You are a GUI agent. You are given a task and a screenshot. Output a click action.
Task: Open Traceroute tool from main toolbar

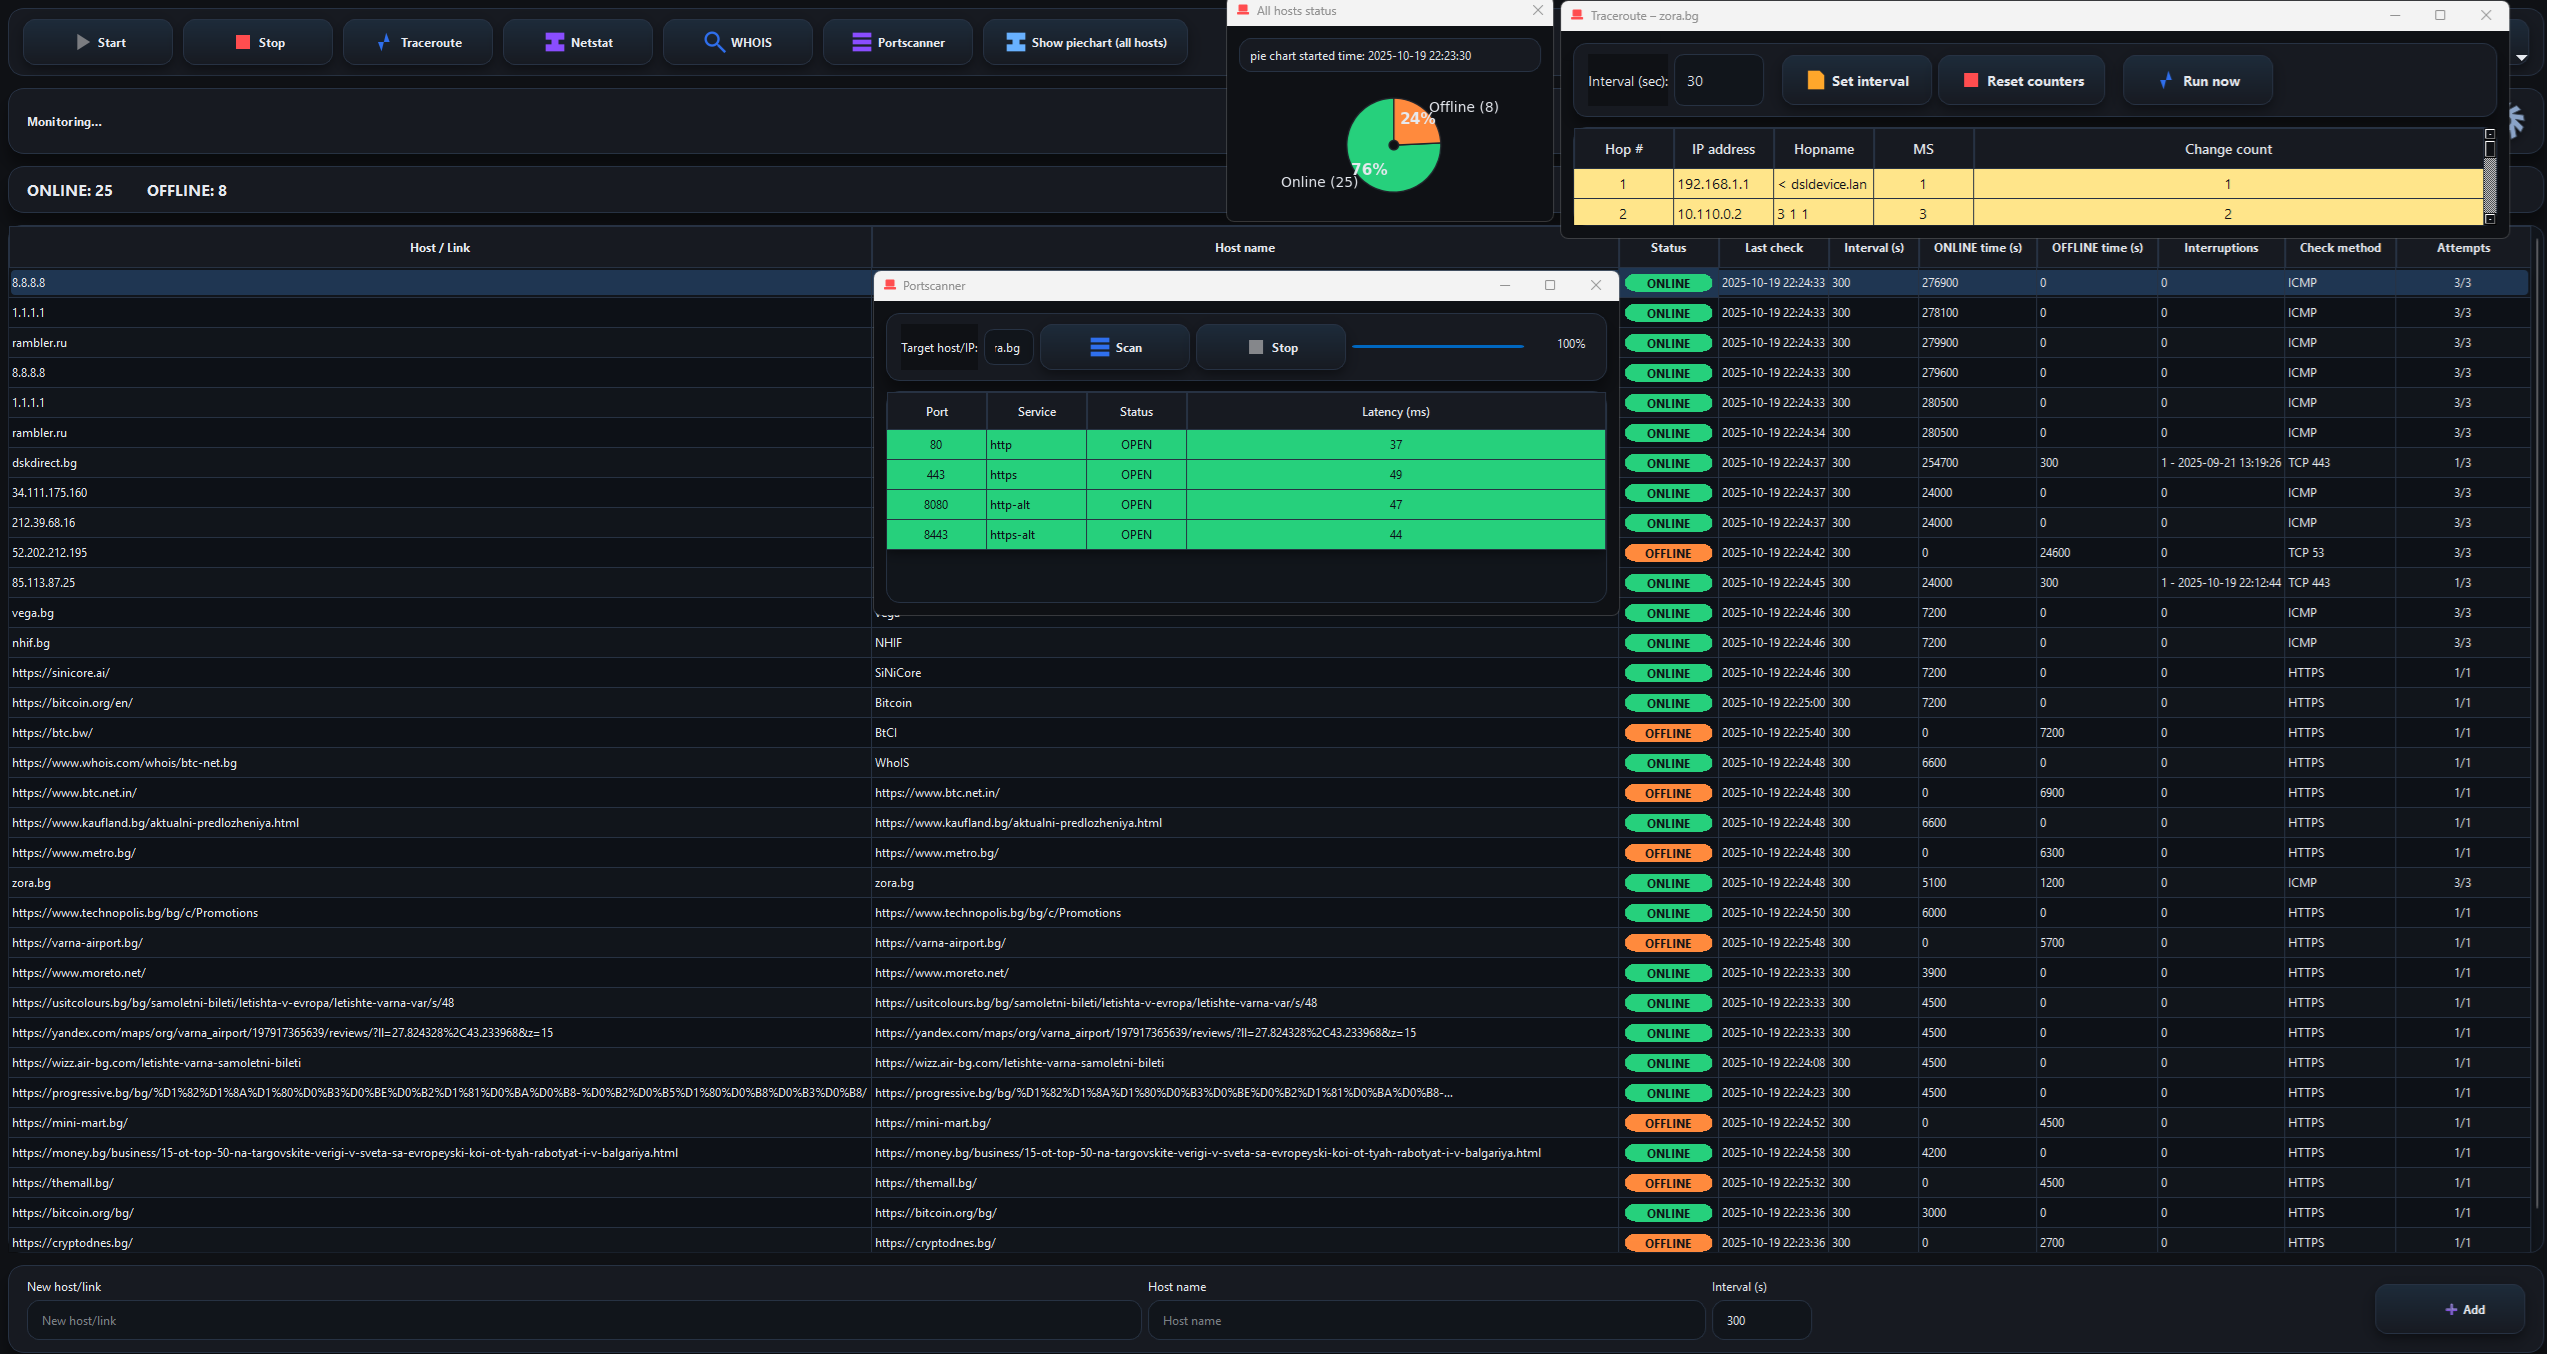418,43
